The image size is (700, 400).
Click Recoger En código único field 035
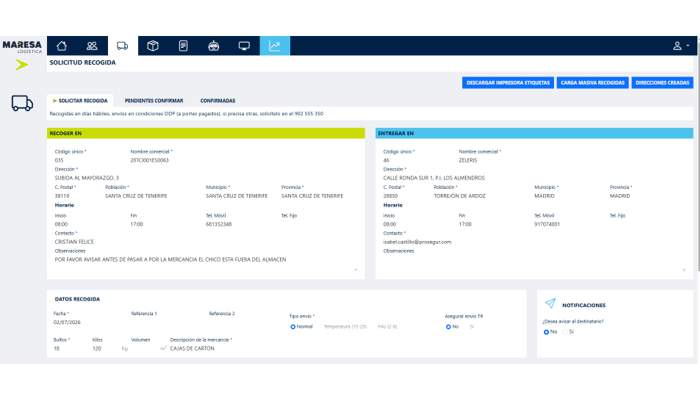[x=89, y=160]
